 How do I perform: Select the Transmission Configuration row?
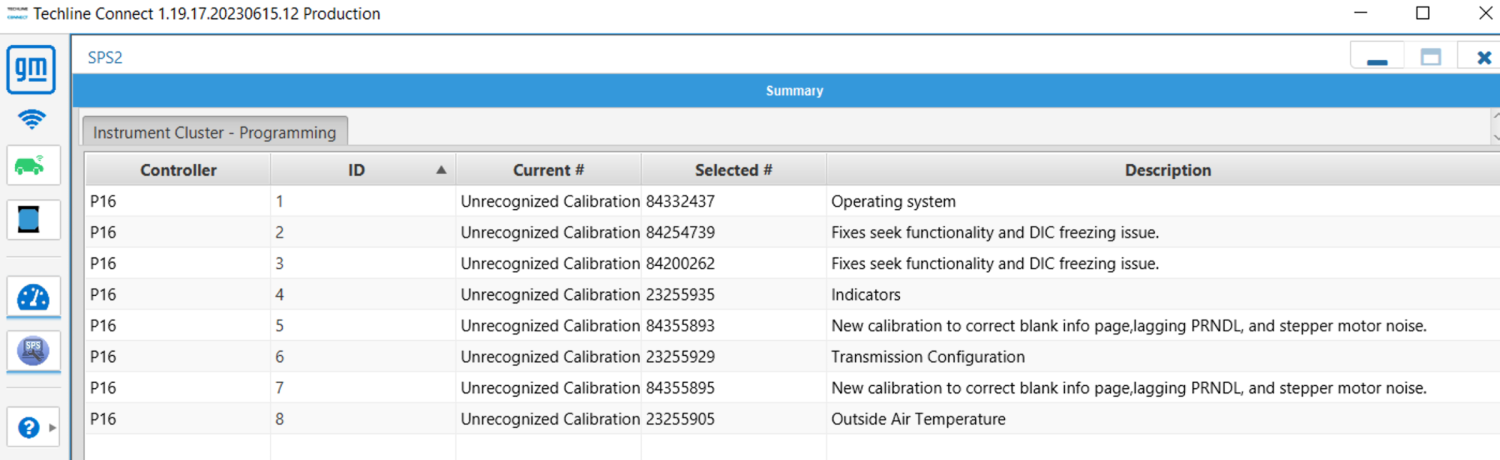(x=792, y=357)
